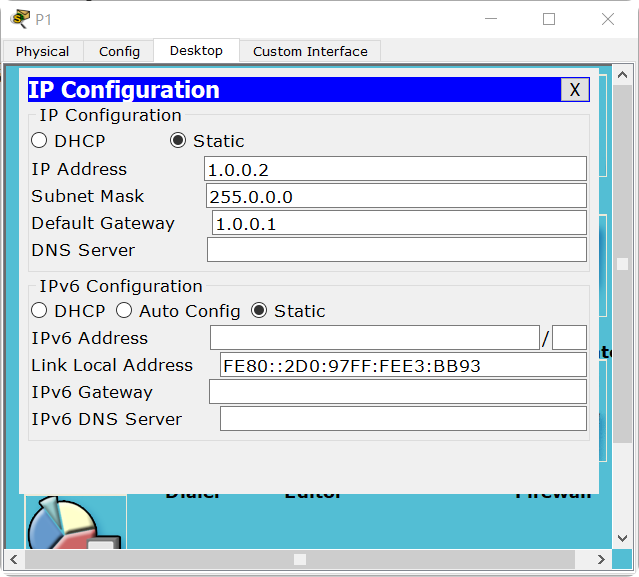
Task: Close the IP Configuration panel with X
Action: point(575,90)
